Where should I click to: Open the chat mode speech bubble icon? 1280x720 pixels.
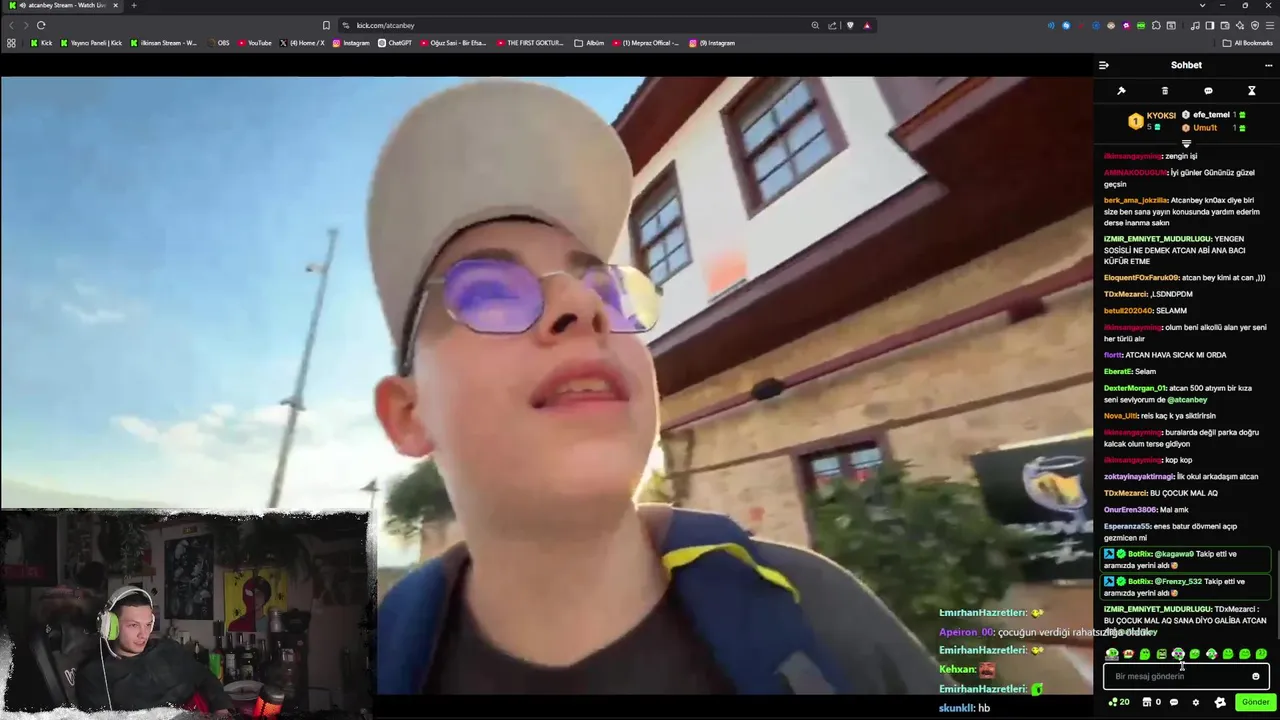coord(1208,91)
